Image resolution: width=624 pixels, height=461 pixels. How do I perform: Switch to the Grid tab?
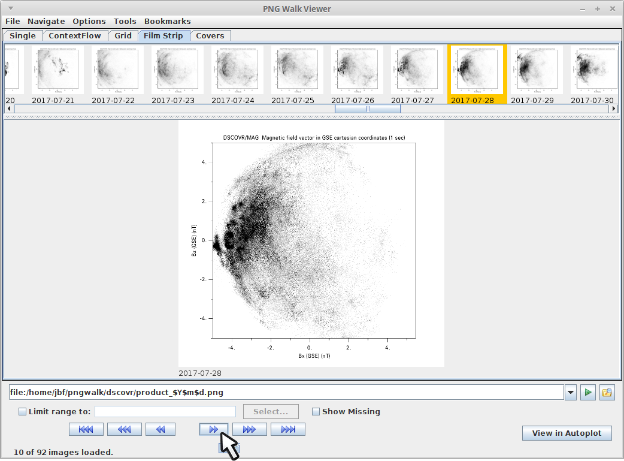(x=122, y=36)
